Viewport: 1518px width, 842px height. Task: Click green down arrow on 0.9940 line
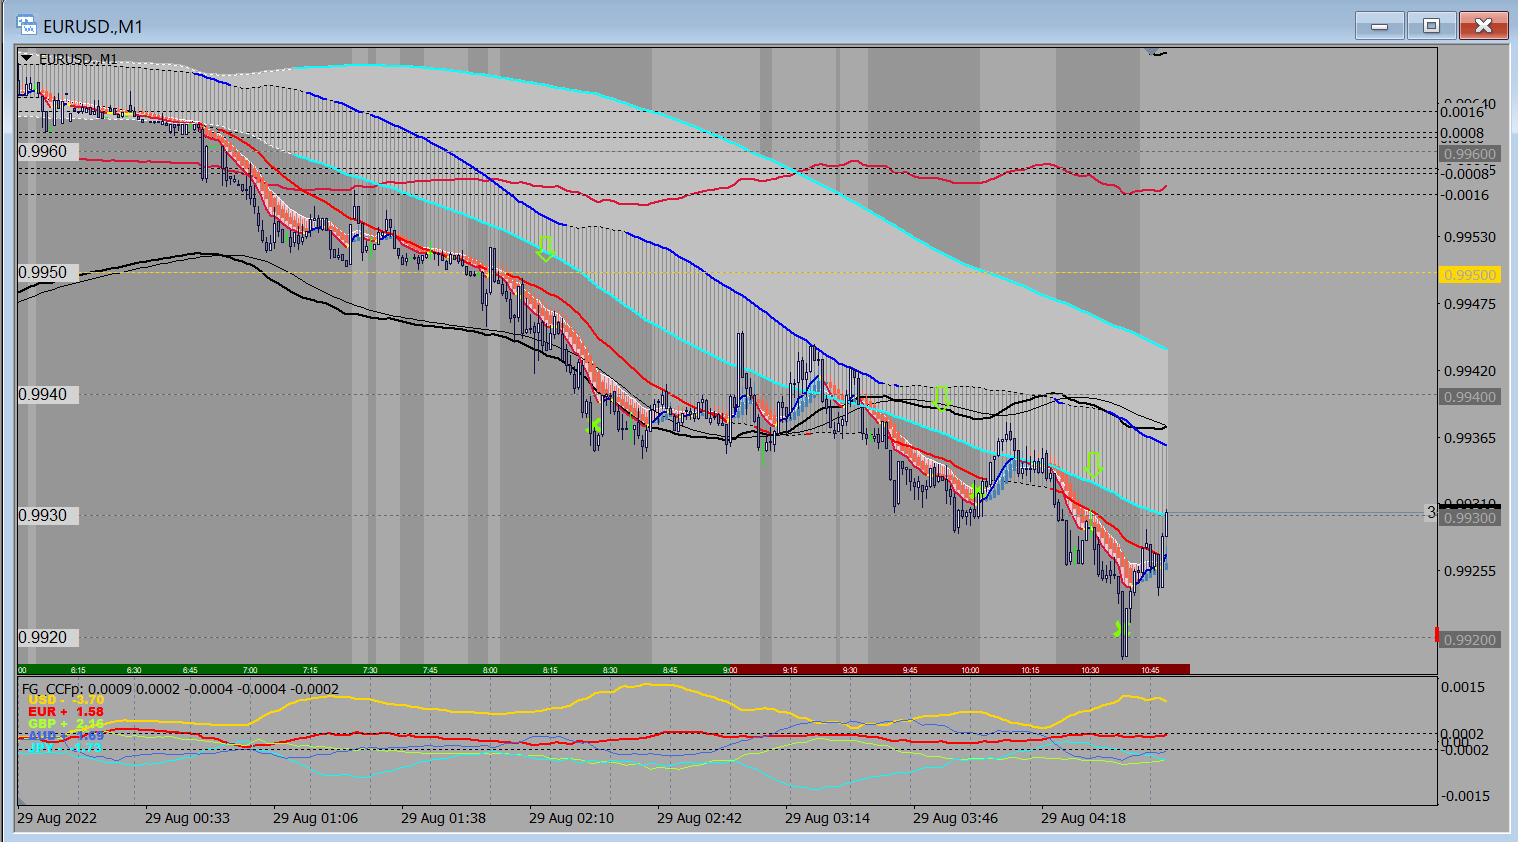(941, 398)
